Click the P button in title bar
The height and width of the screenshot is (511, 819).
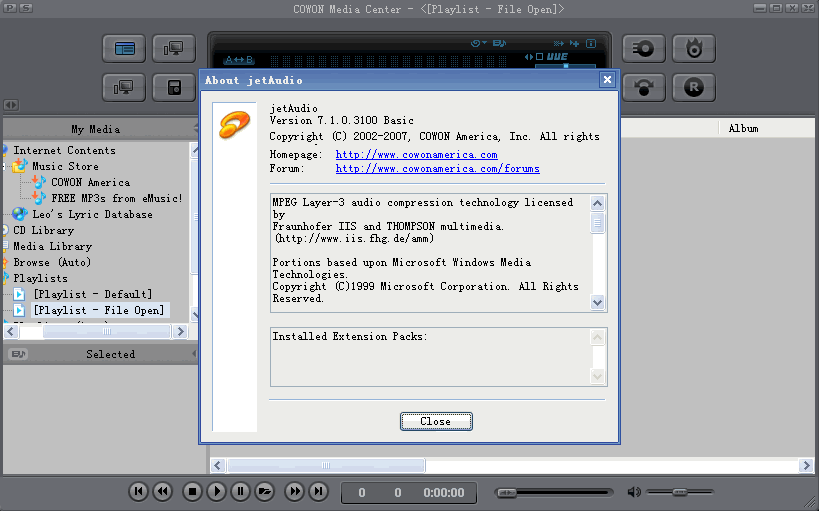[10, 8]
